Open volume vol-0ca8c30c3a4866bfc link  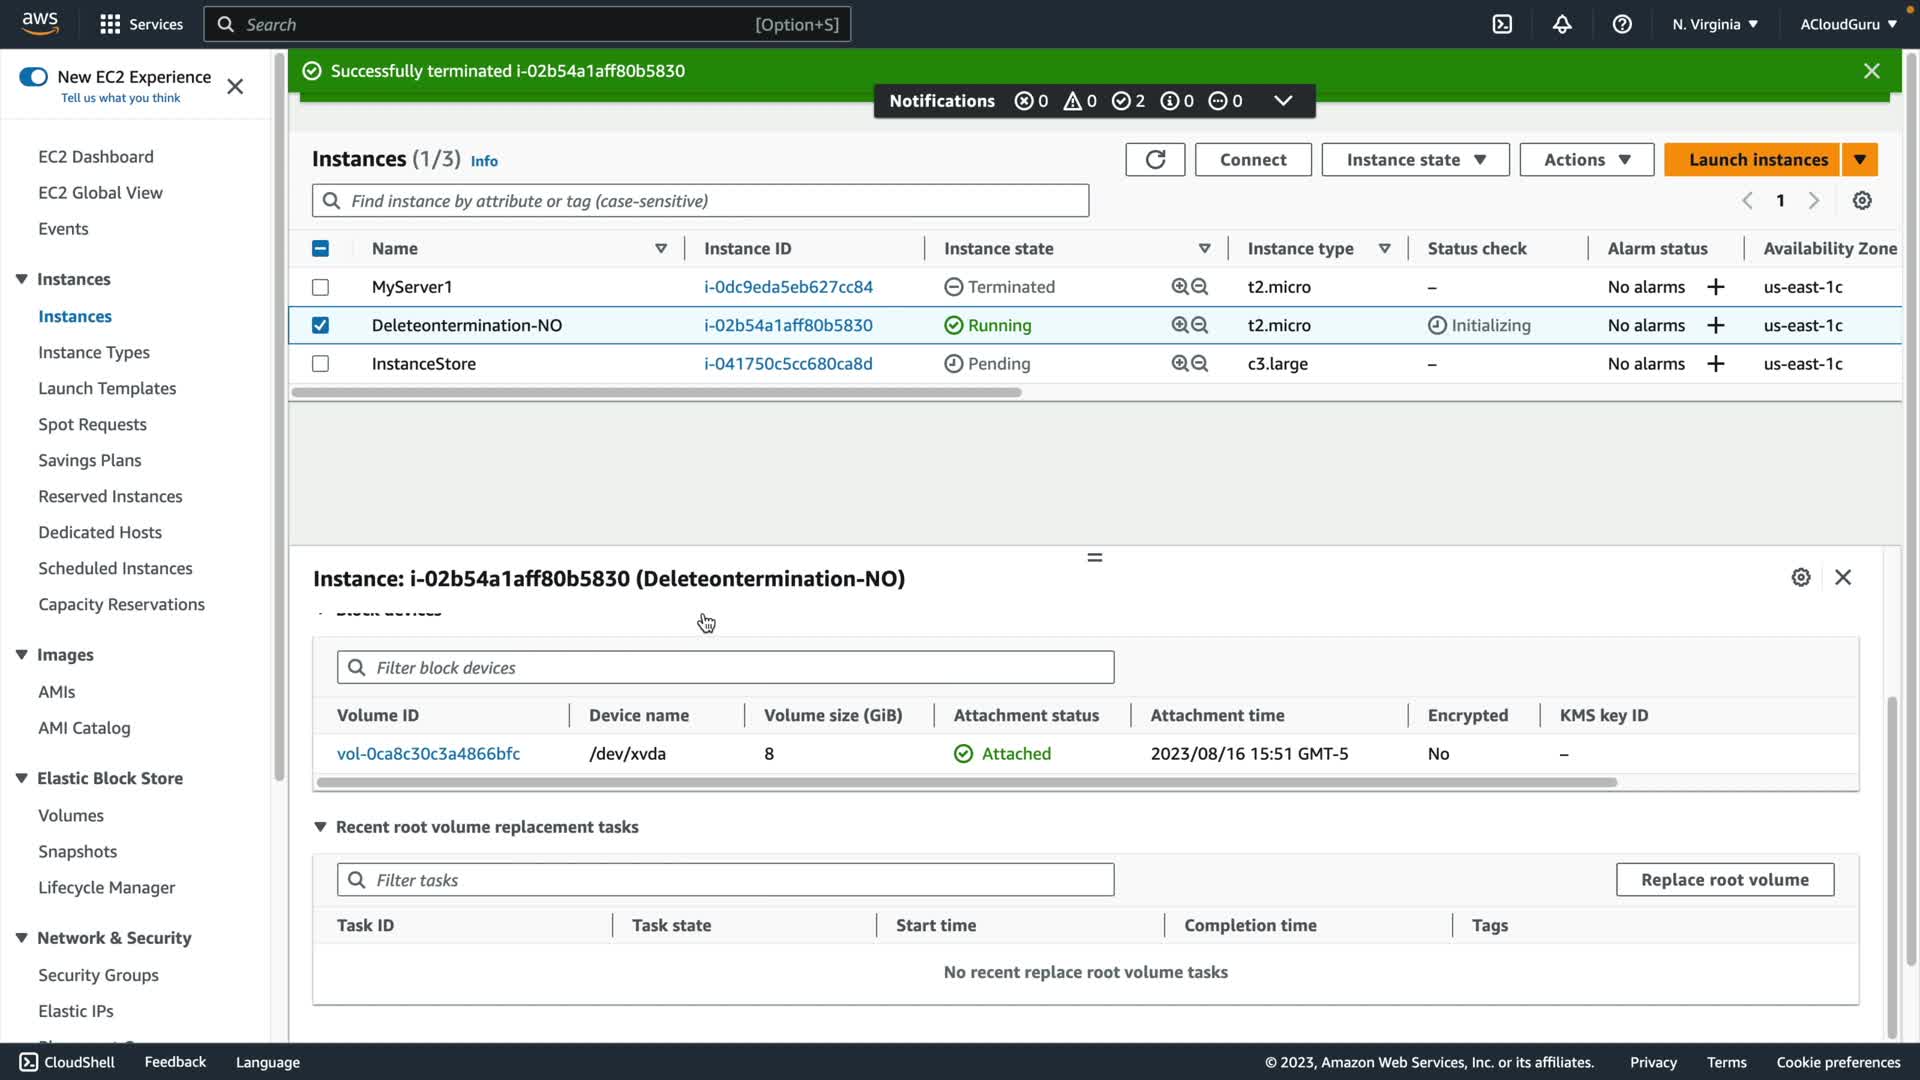pos(428,754)
